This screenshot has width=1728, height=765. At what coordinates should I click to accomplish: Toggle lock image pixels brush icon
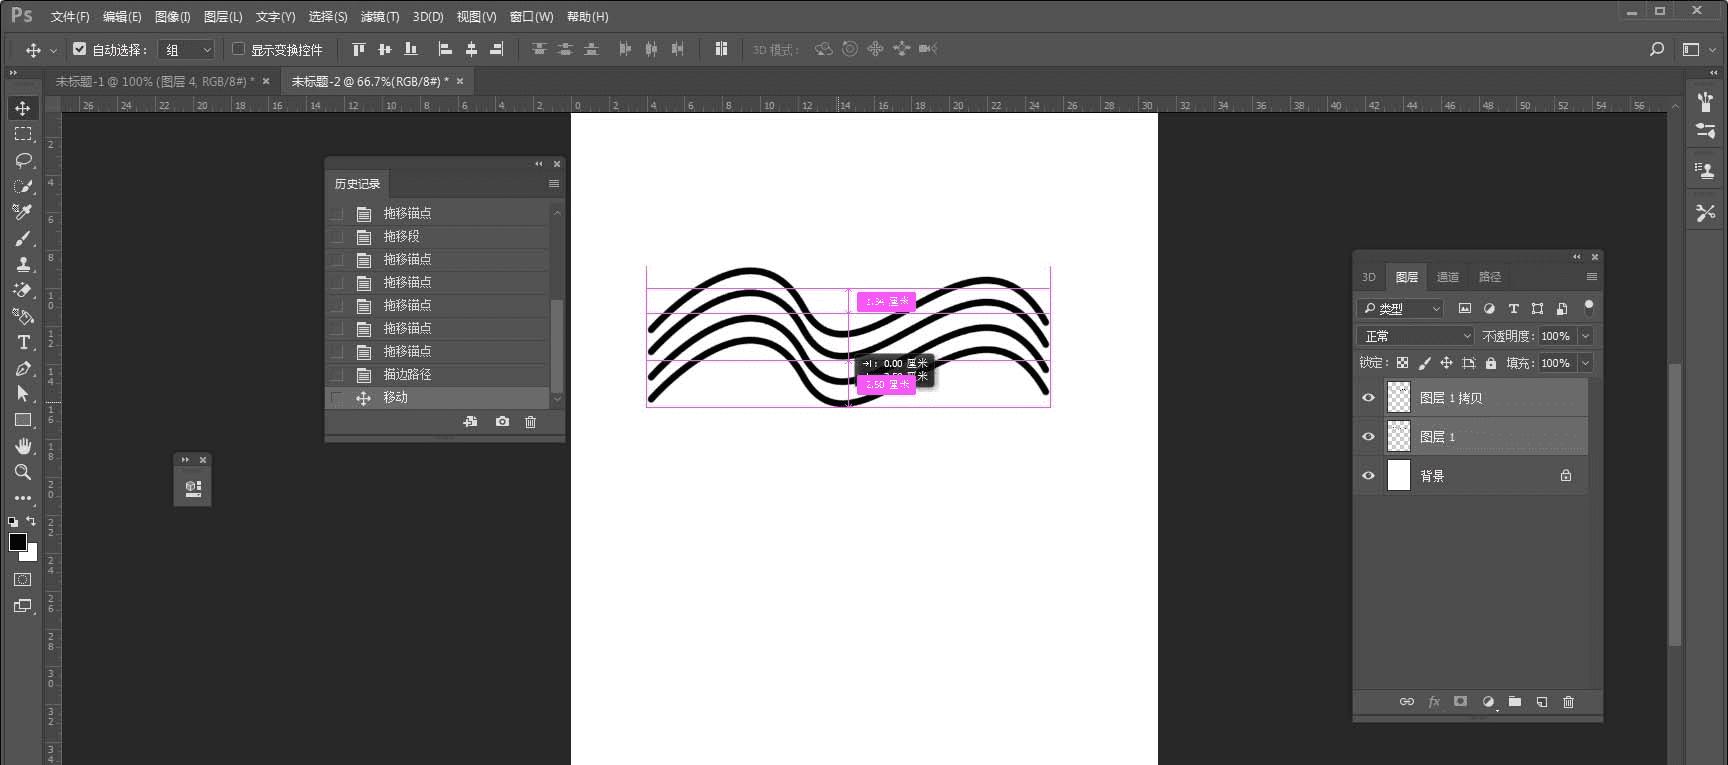(x=1425, y=363)
